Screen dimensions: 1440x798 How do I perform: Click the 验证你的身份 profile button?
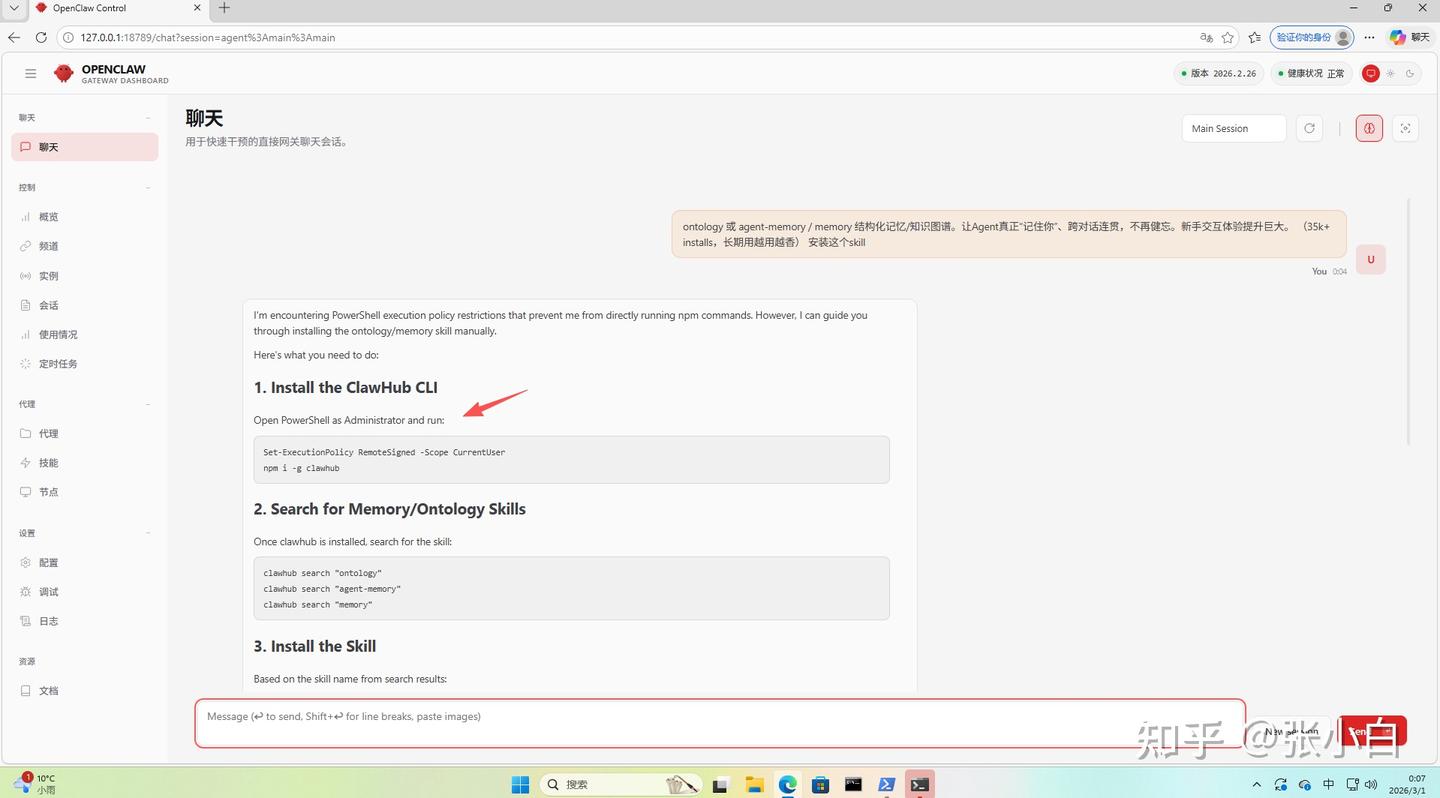coord(1313,37)
